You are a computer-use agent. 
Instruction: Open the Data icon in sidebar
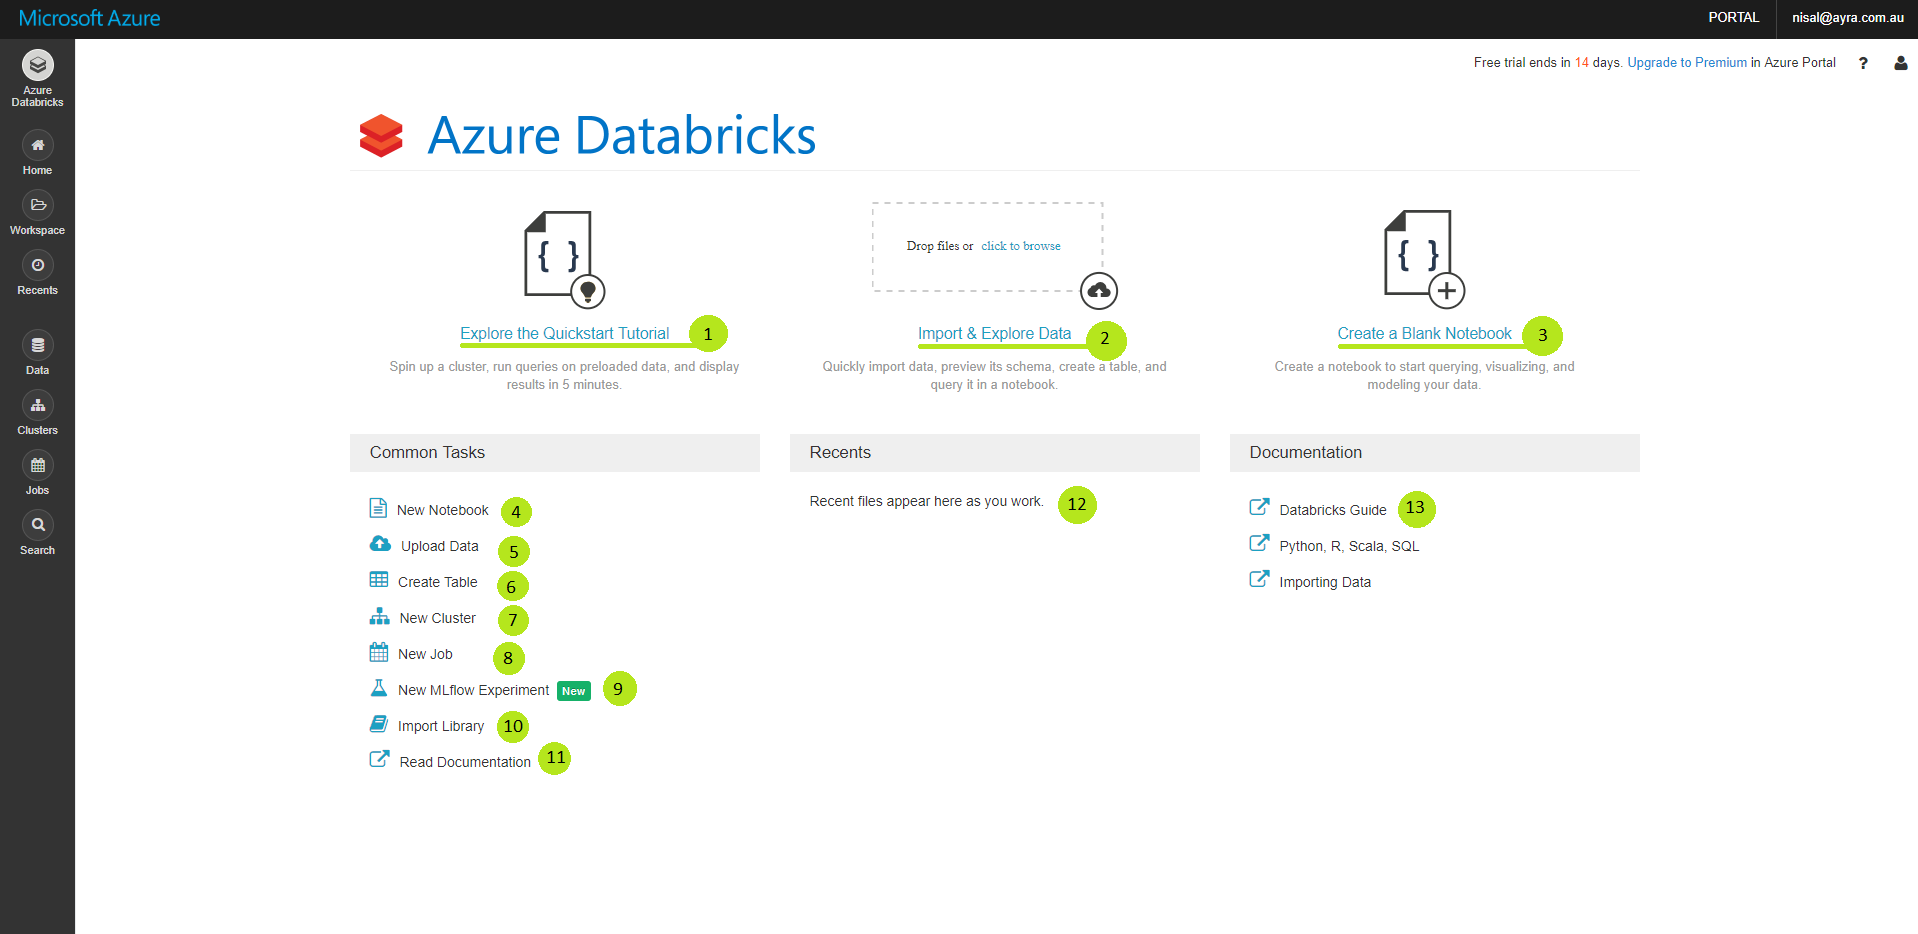point(37,345)
